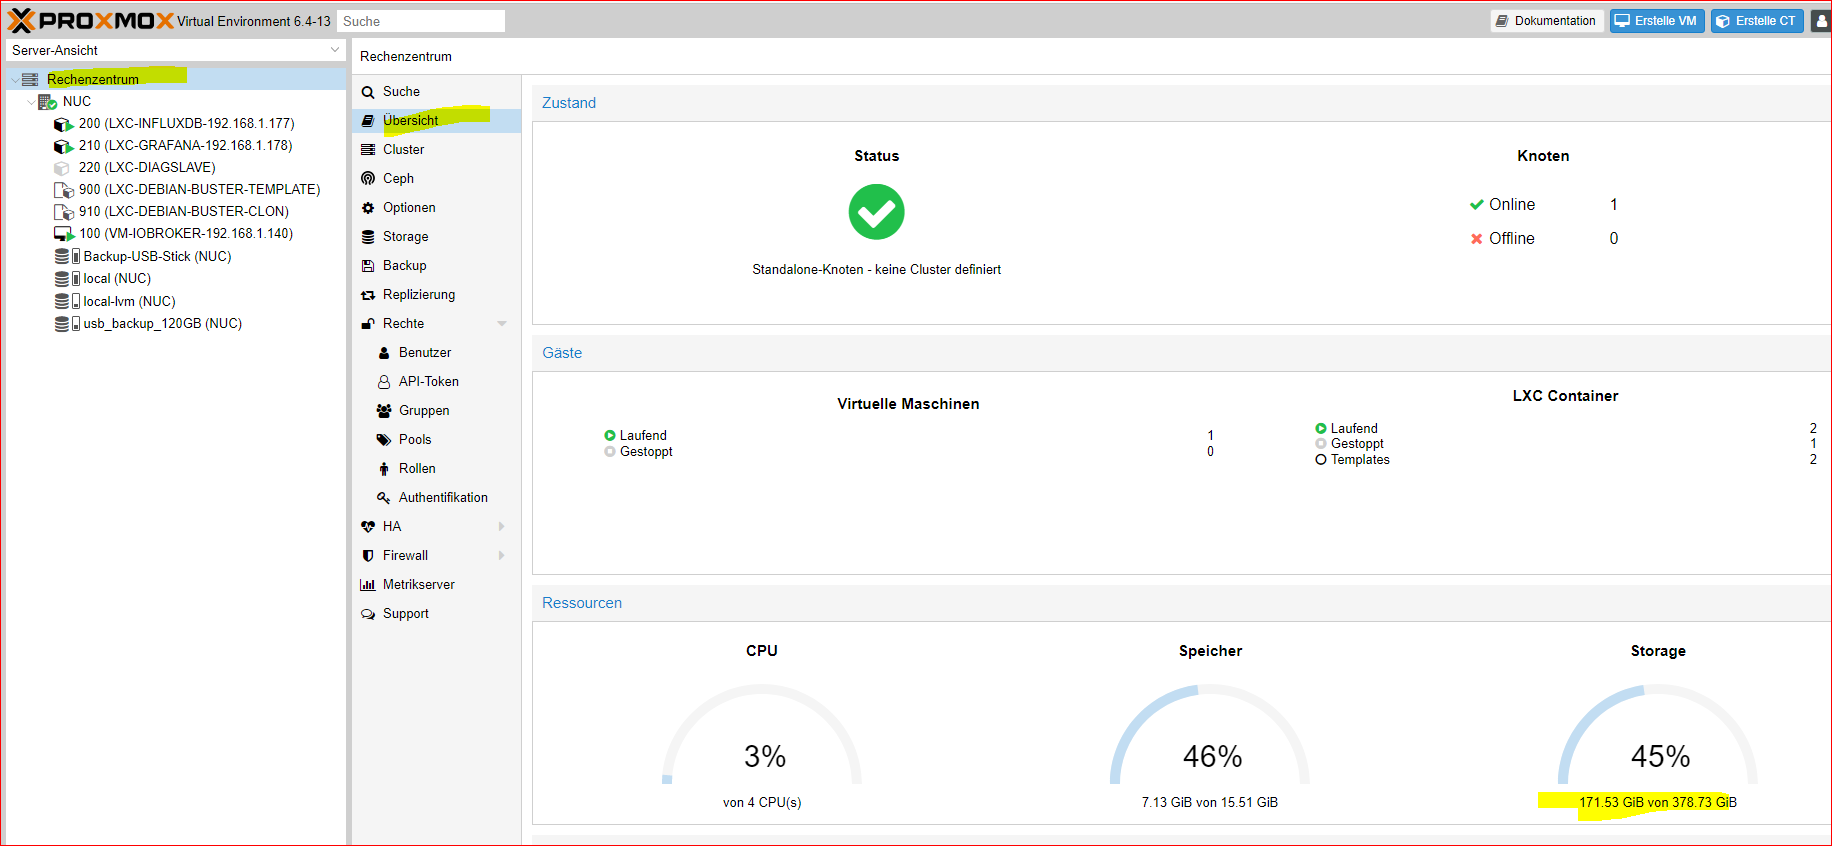Click the template icon for 910 LXC-DEBIAN-BUSTER-CLON
1832x846 pixels.
pyautogui.click(x=63, y=212)
